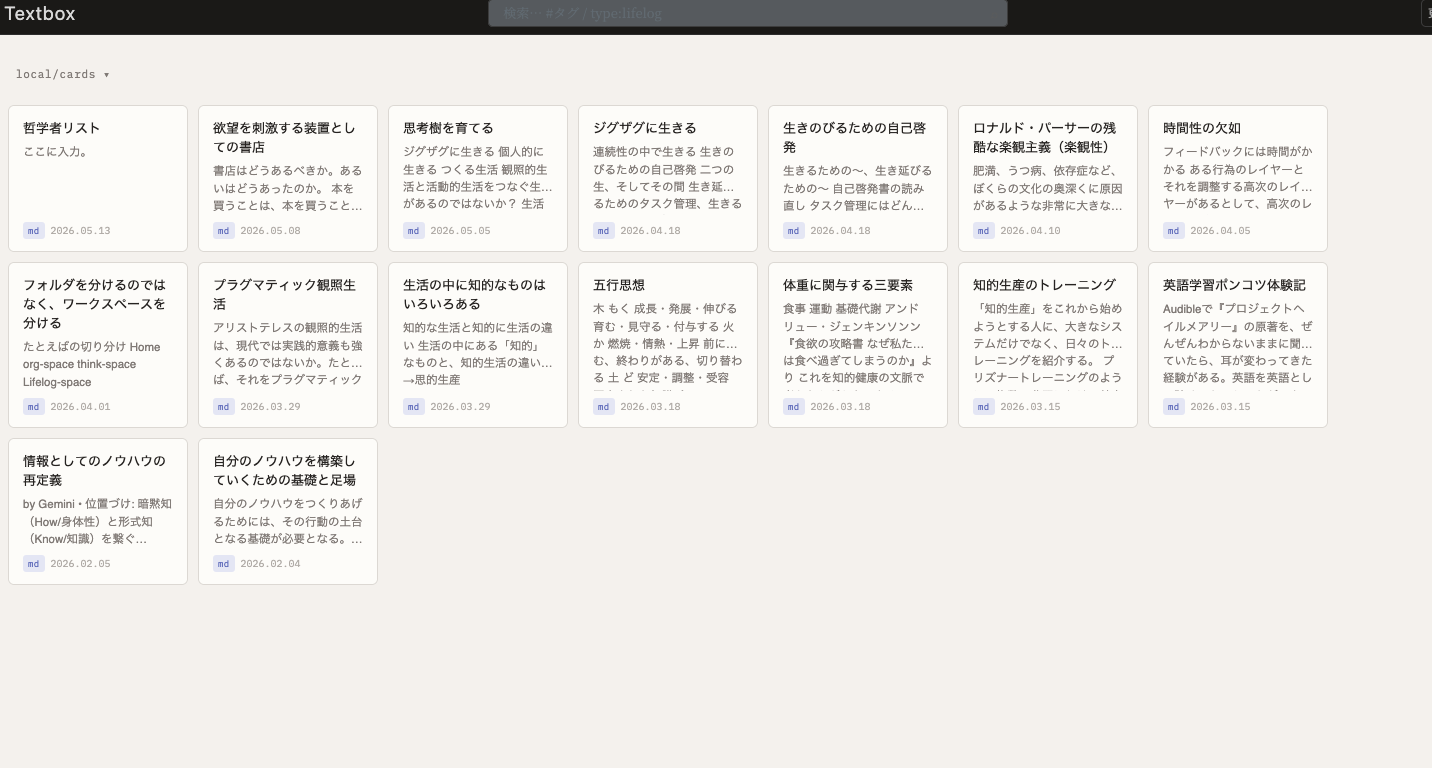The width and height of the screenshot is (1432, 768).
Task: Click md badge on 体重に関与する三要素 card
Action: click(794, 407)
